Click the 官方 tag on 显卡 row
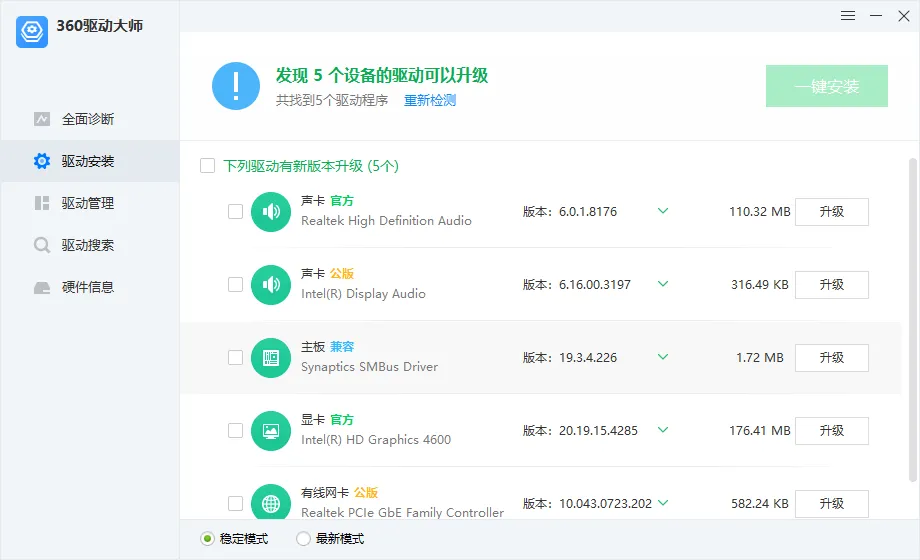Viewport: 920px width, 560px height. [342, 420]
